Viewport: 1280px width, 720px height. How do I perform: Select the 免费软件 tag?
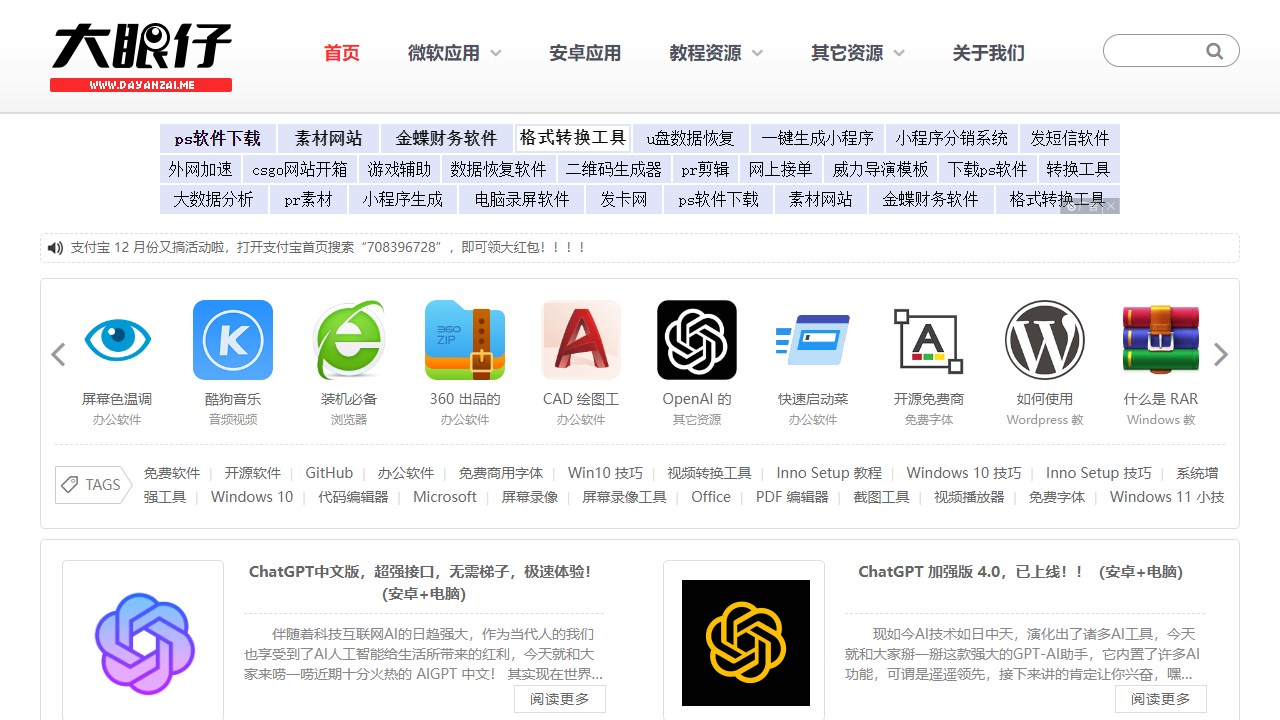pyautogui.click(x=172, y=473)
